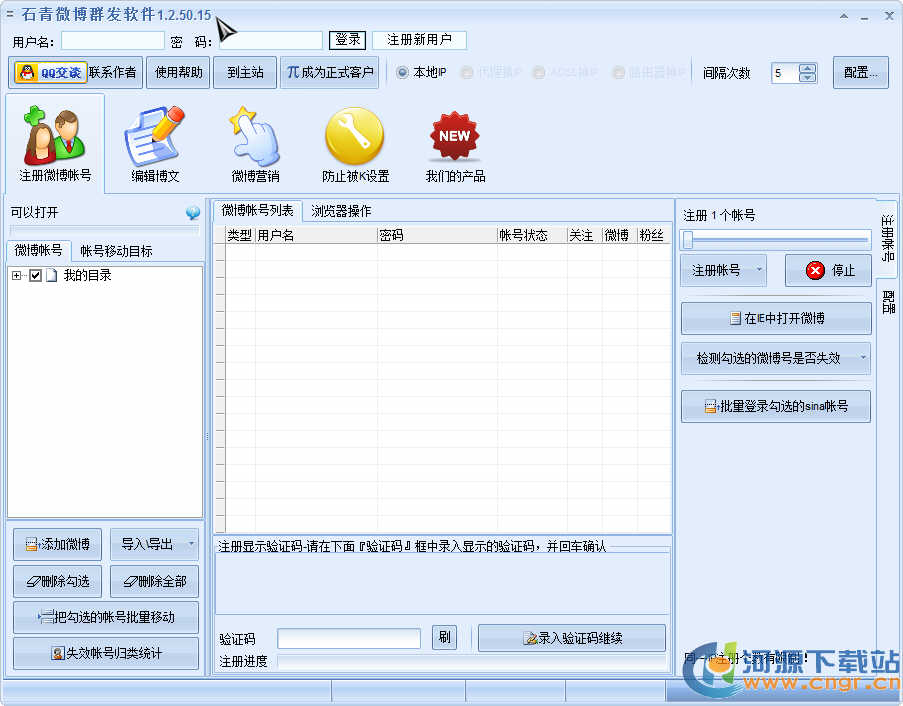The width and height of the screenshot is (903, 706).
Task: Open the 注册微博帐号 toolbar icon
Action: (x=55, y=144)
